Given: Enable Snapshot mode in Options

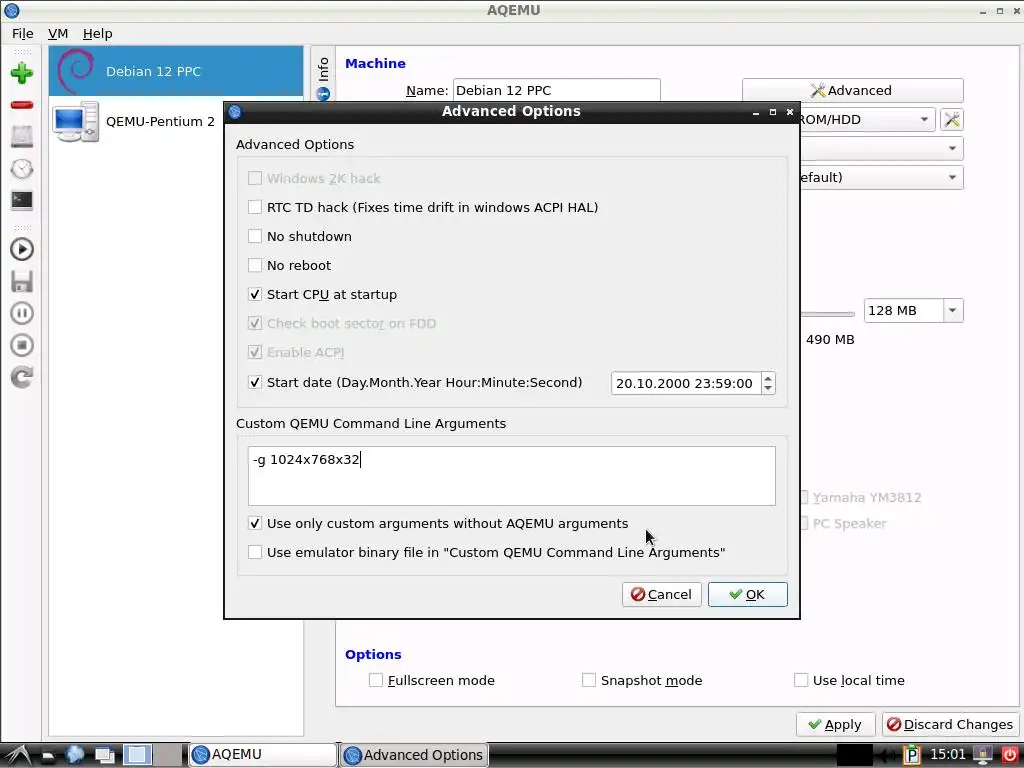Looking at the screenshot, I should (x=588, y=680).
